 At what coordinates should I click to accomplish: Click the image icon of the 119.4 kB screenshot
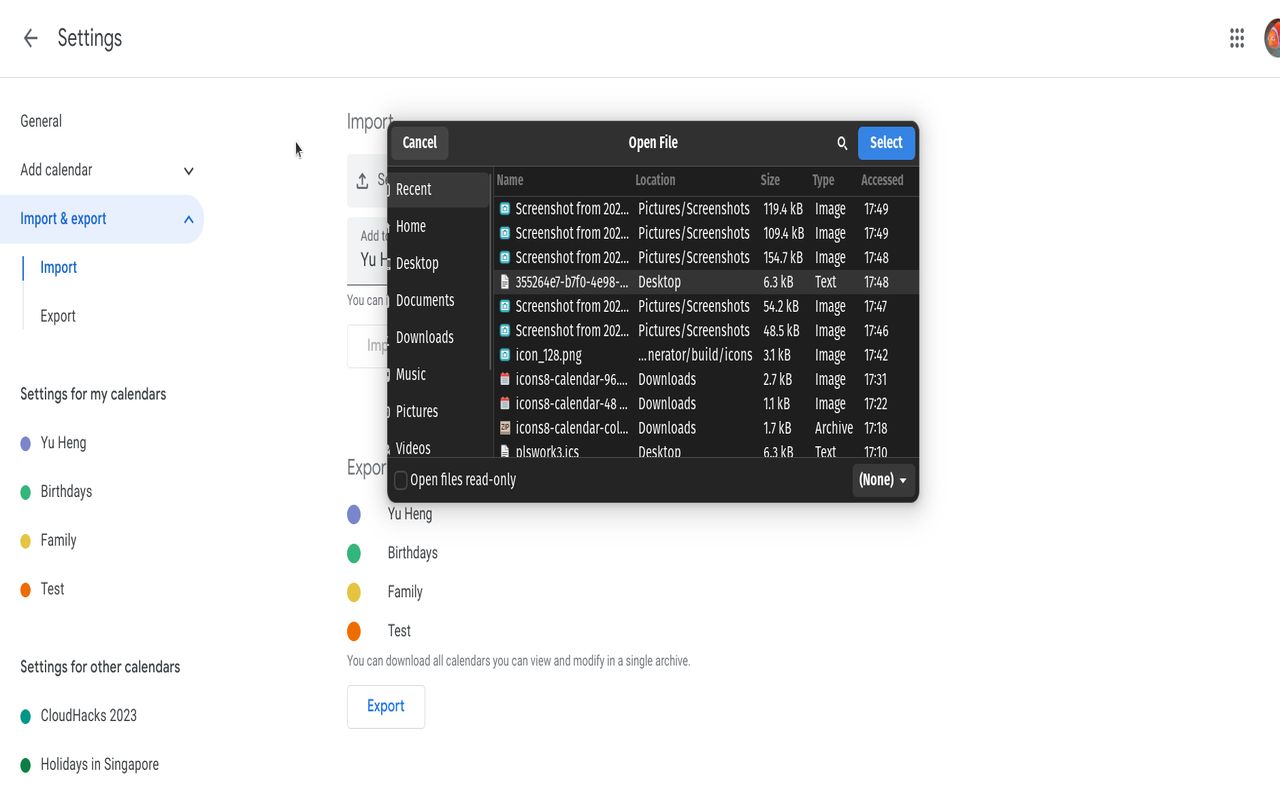505,209
